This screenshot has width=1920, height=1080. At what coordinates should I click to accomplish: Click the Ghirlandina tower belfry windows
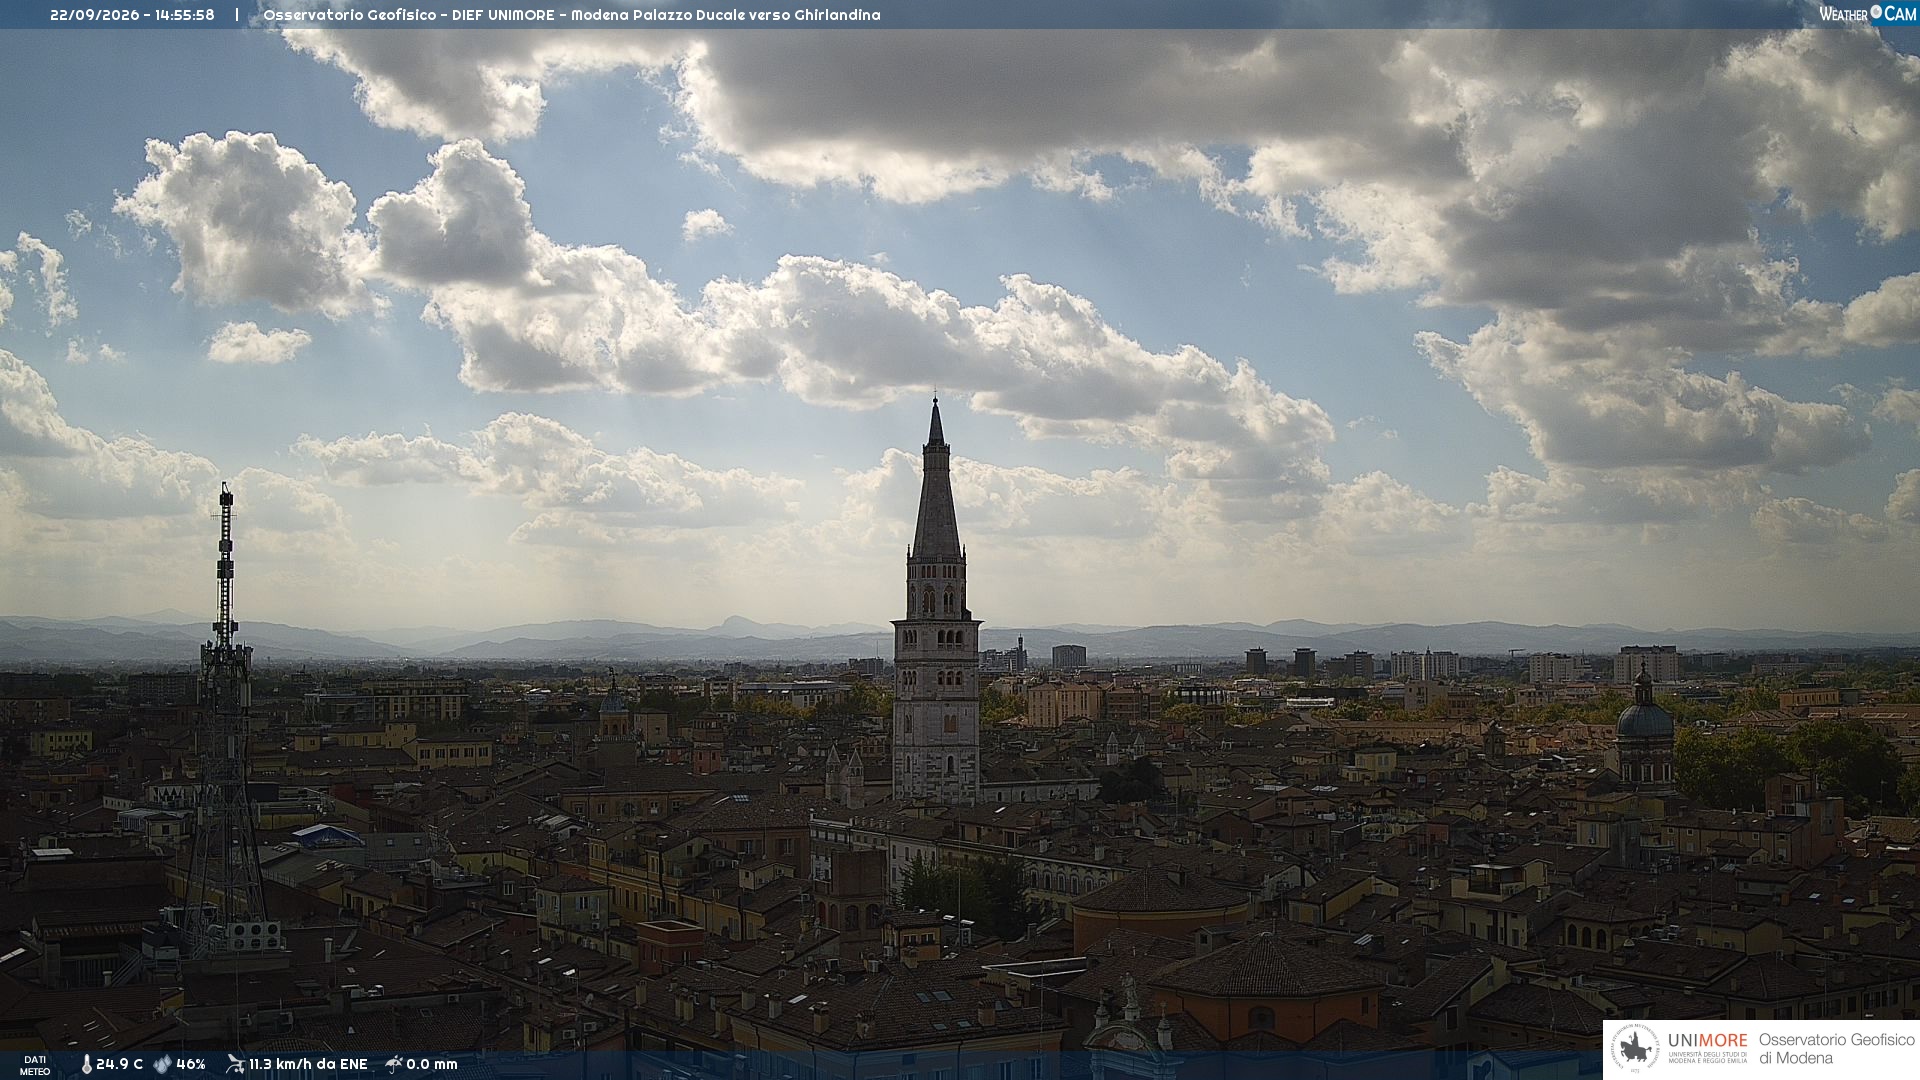coord(937,596)
